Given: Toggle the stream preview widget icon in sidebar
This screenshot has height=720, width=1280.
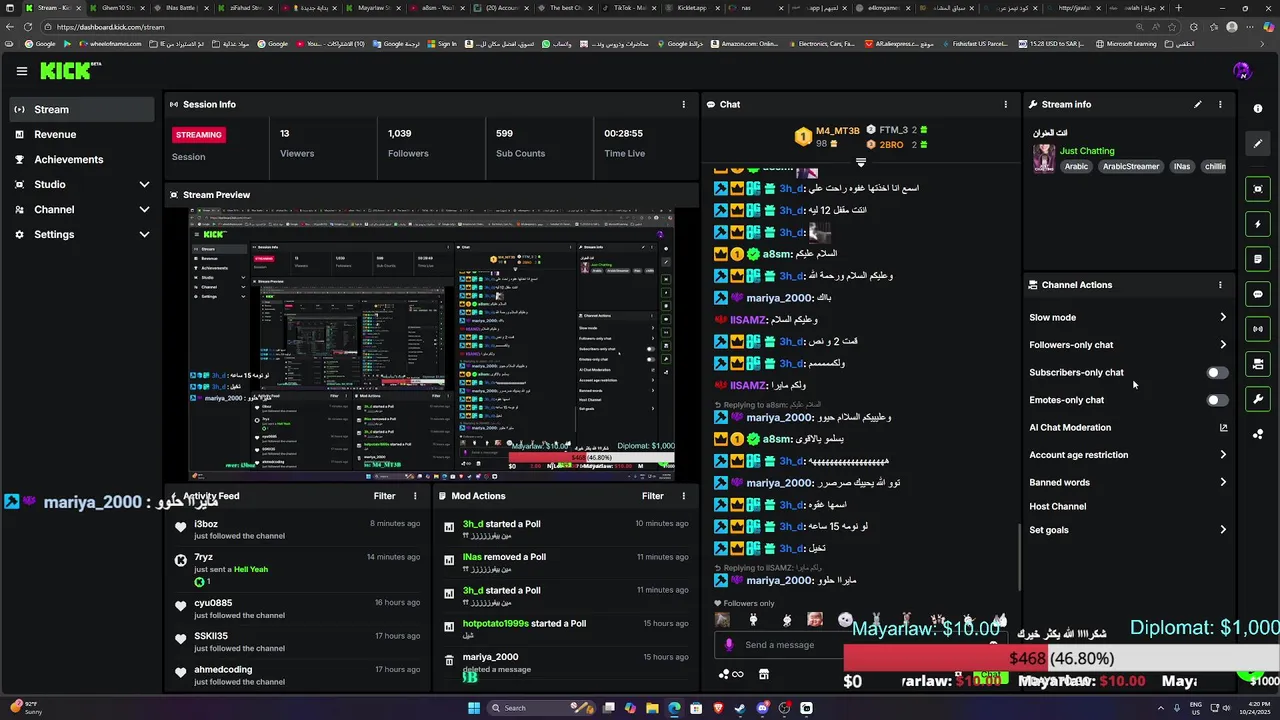Looking at the screenshot, I should tap(1258, 189).
